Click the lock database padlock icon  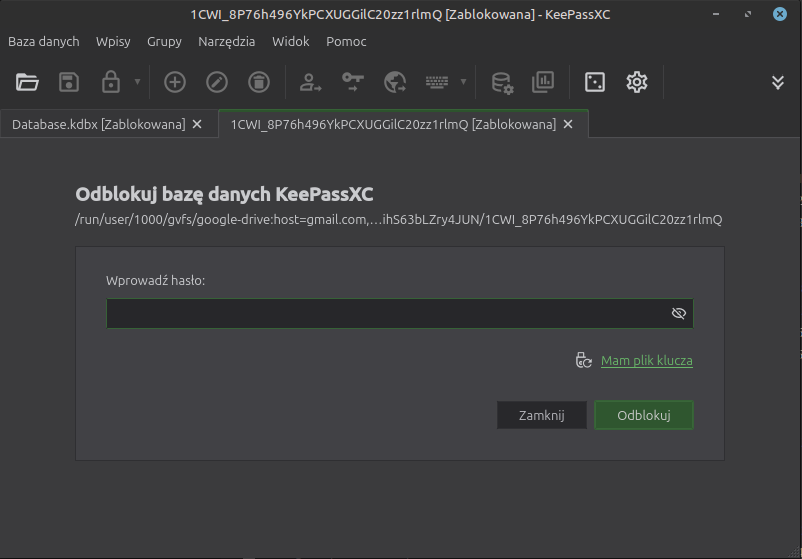tap(111, 82)
